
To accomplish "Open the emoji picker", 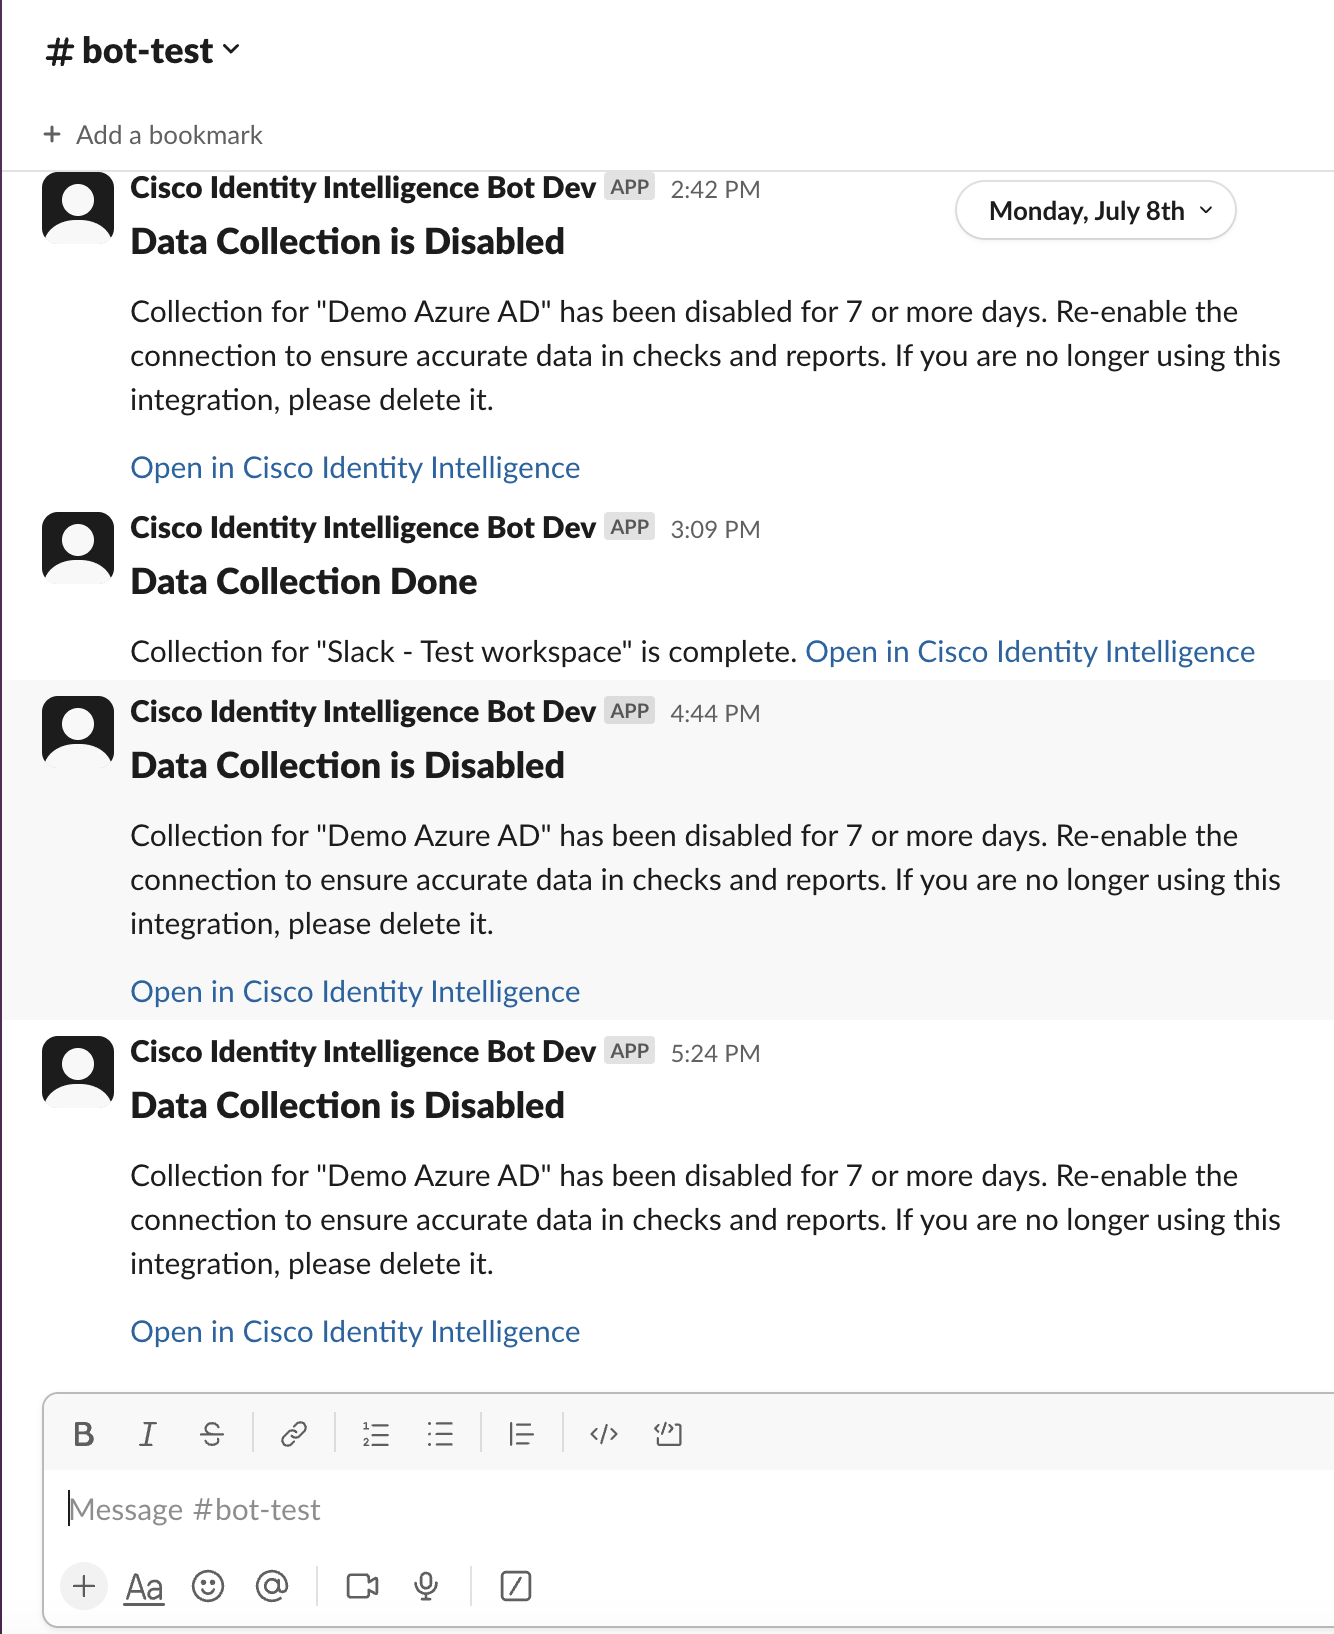I will click(208, 1586).
